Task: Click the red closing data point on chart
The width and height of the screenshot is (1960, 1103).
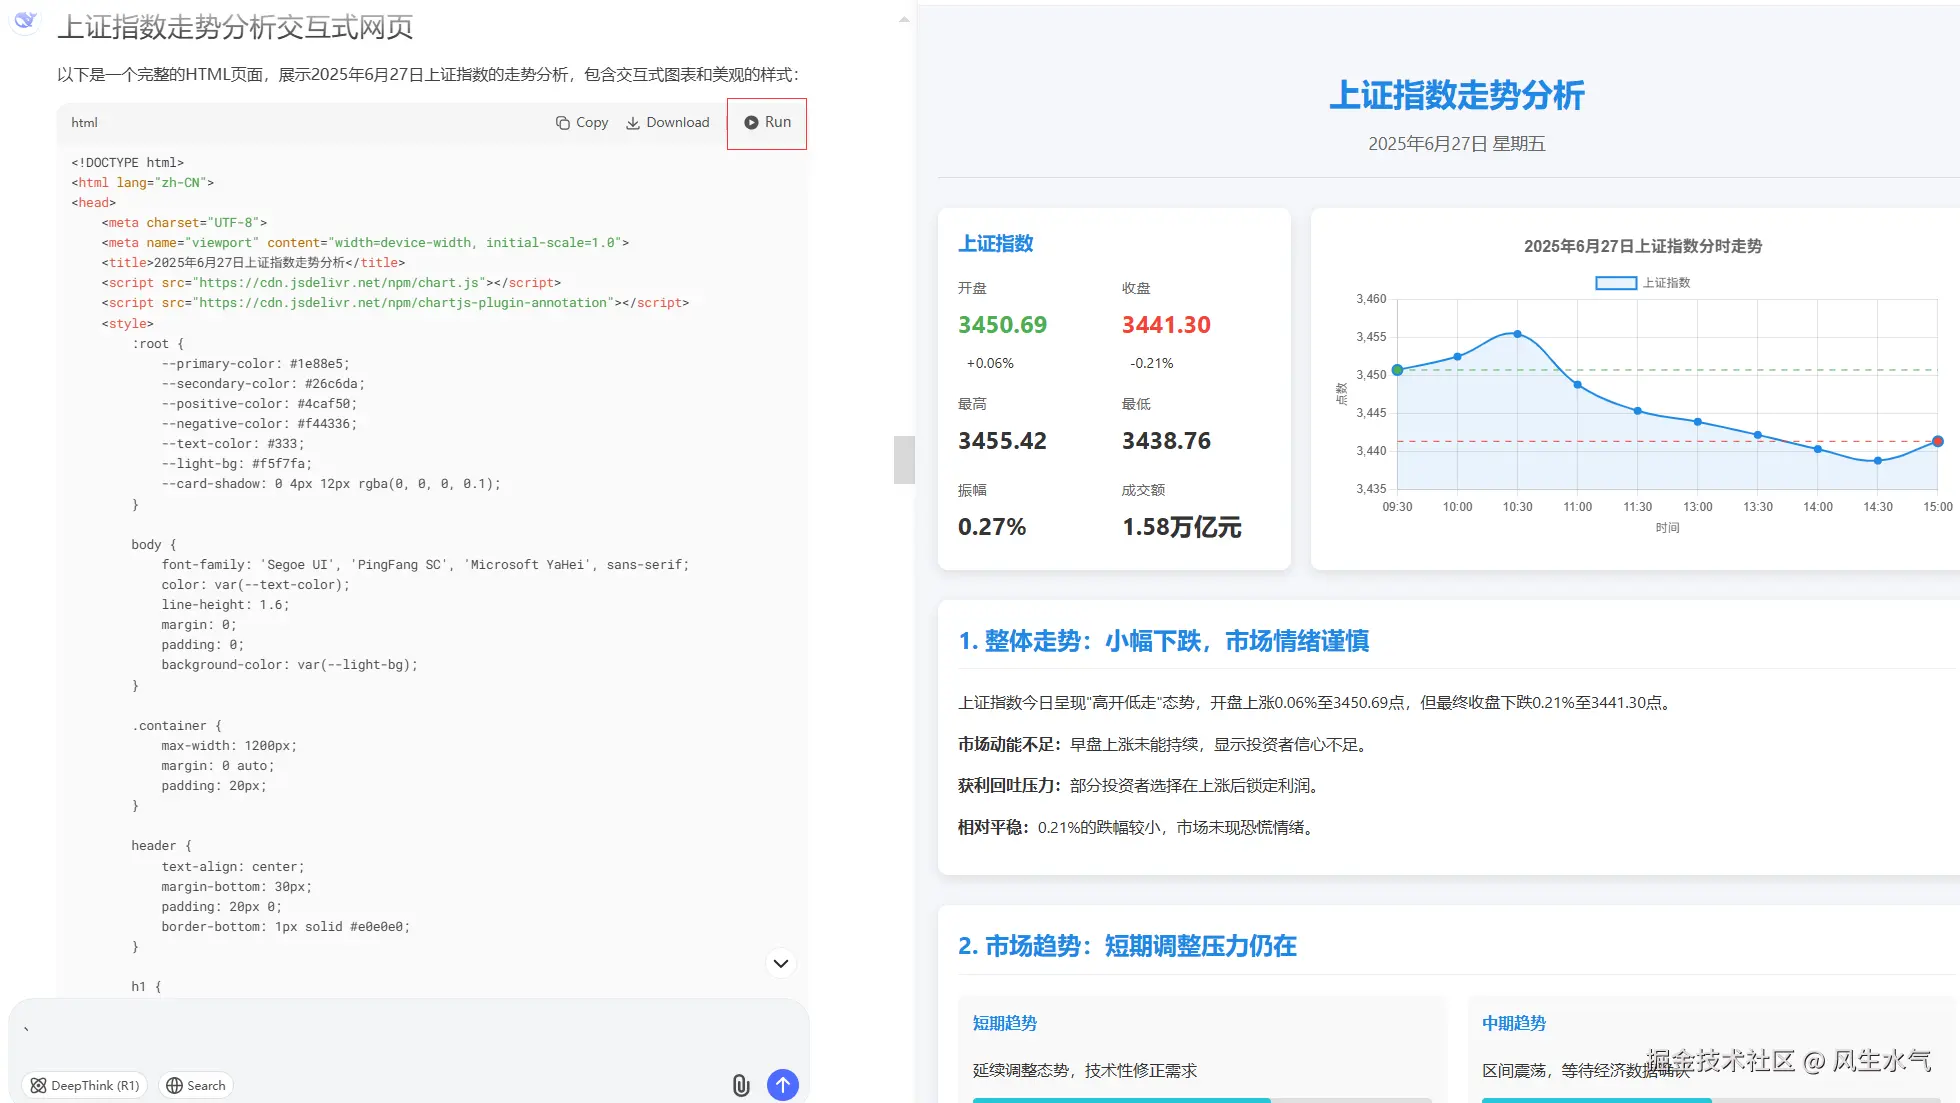Action: tap(1937, 441)
